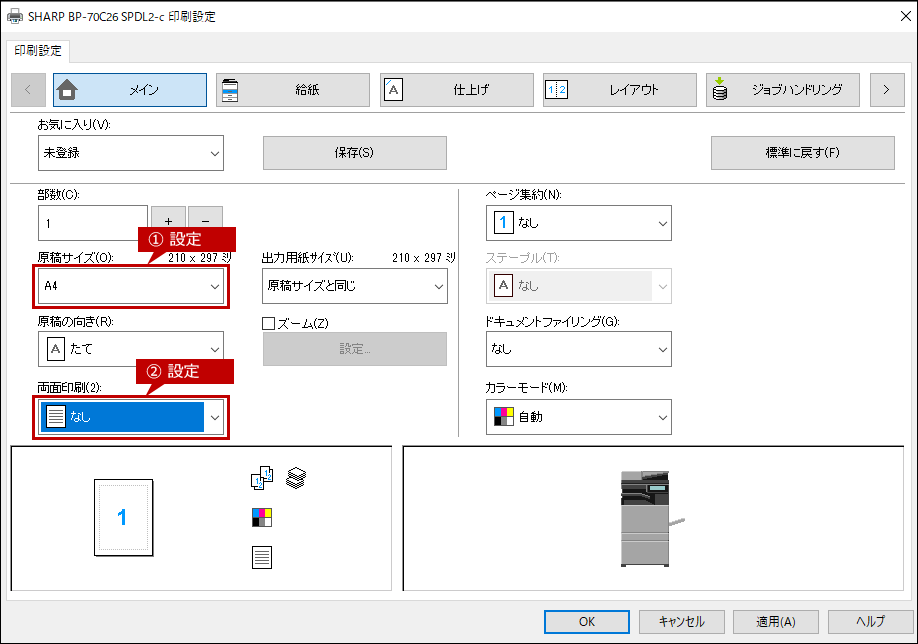
Task: Open the 両面印刷 dropdown set to なし
Action: point(131,417)
